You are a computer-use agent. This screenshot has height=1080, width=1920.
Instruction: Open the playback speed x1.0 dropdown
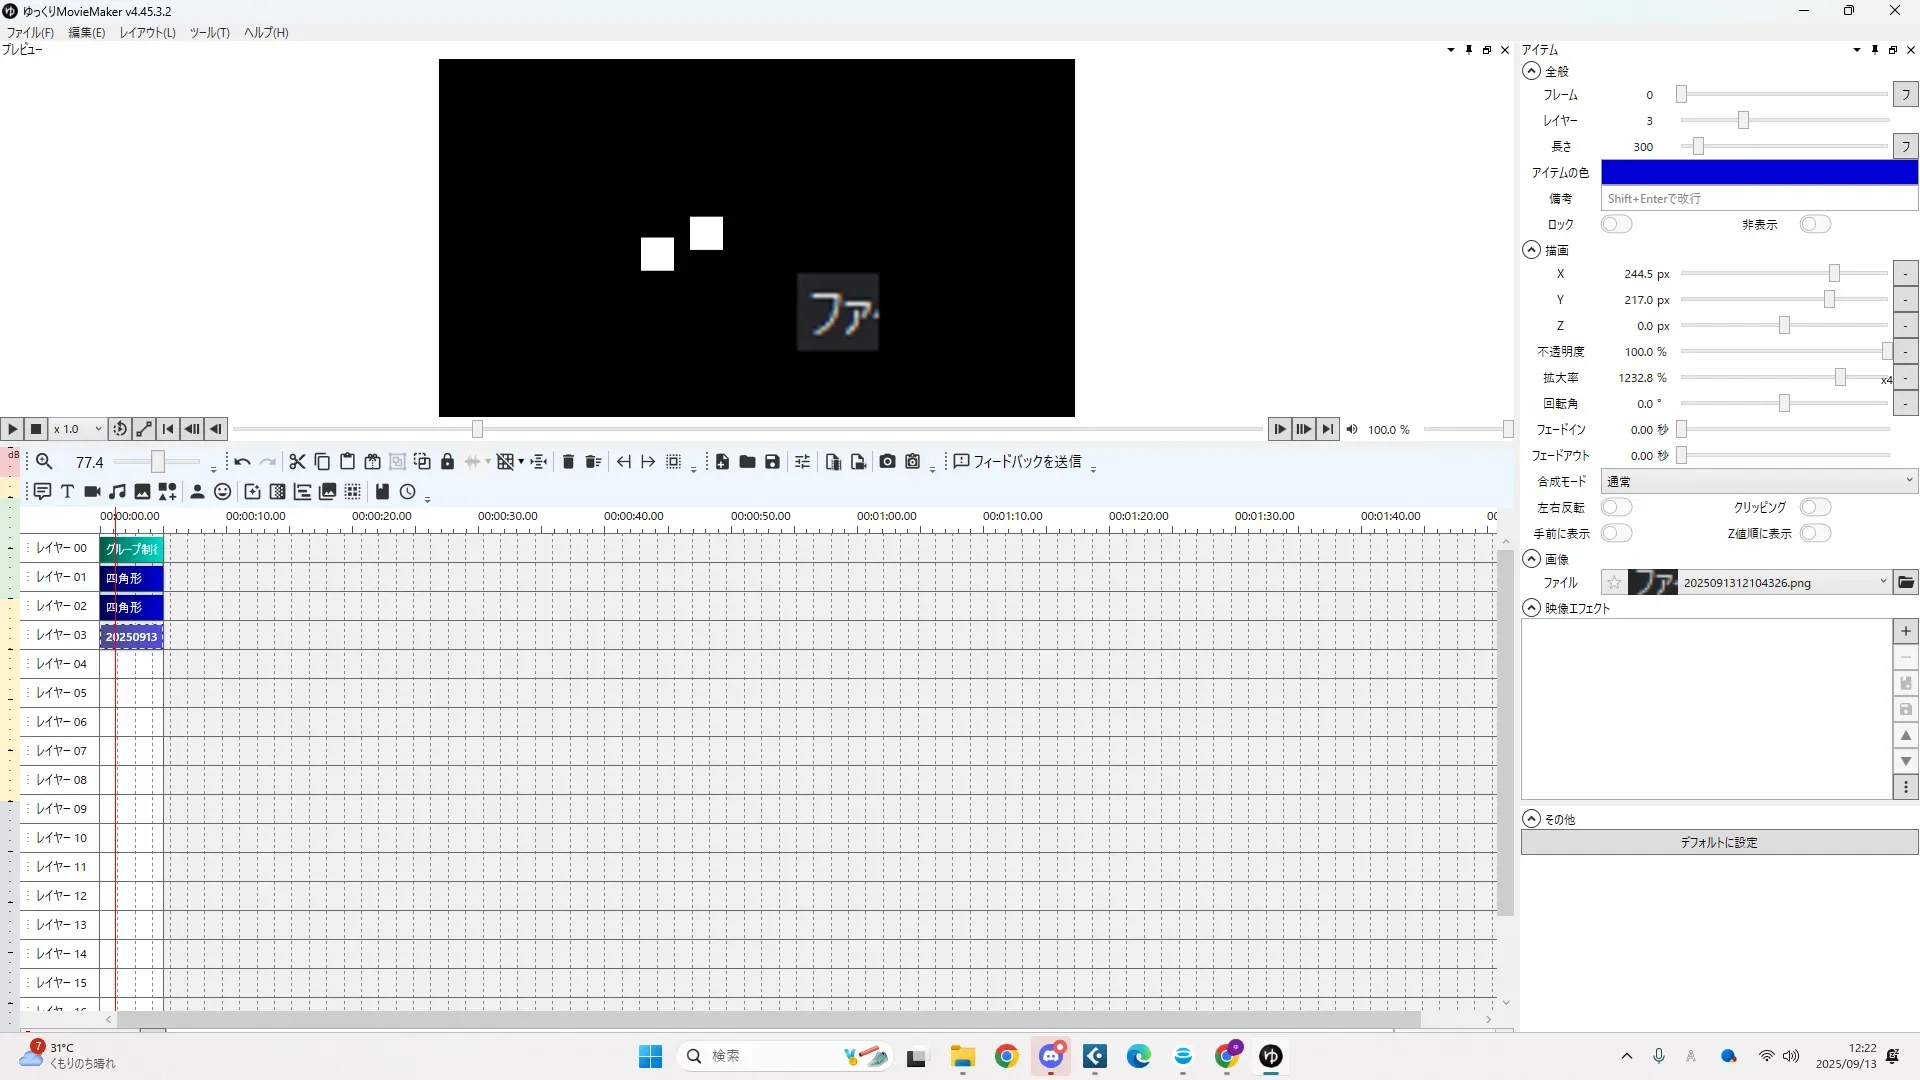coord(78,429)
